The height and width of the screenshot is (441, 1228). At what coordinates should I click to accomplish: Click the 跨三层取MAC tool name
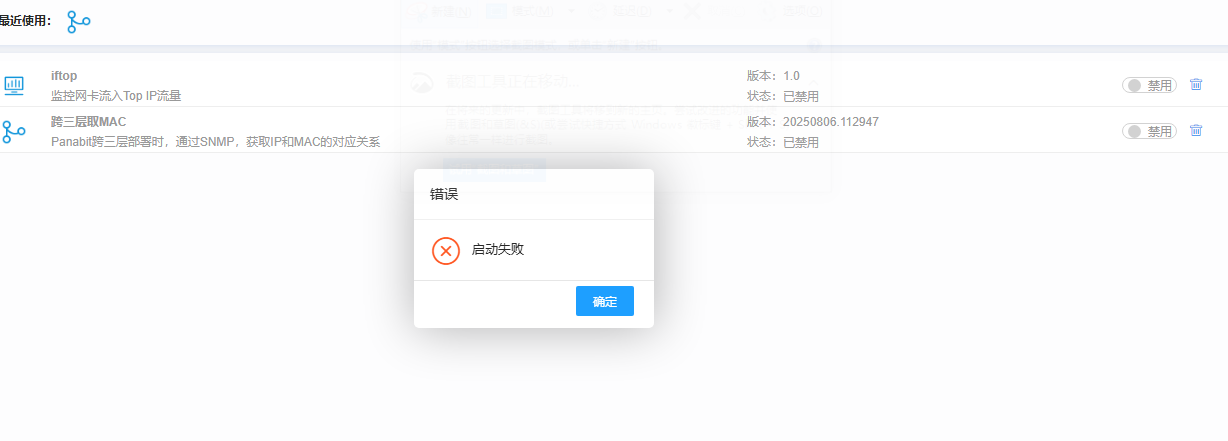click(88, 122)
